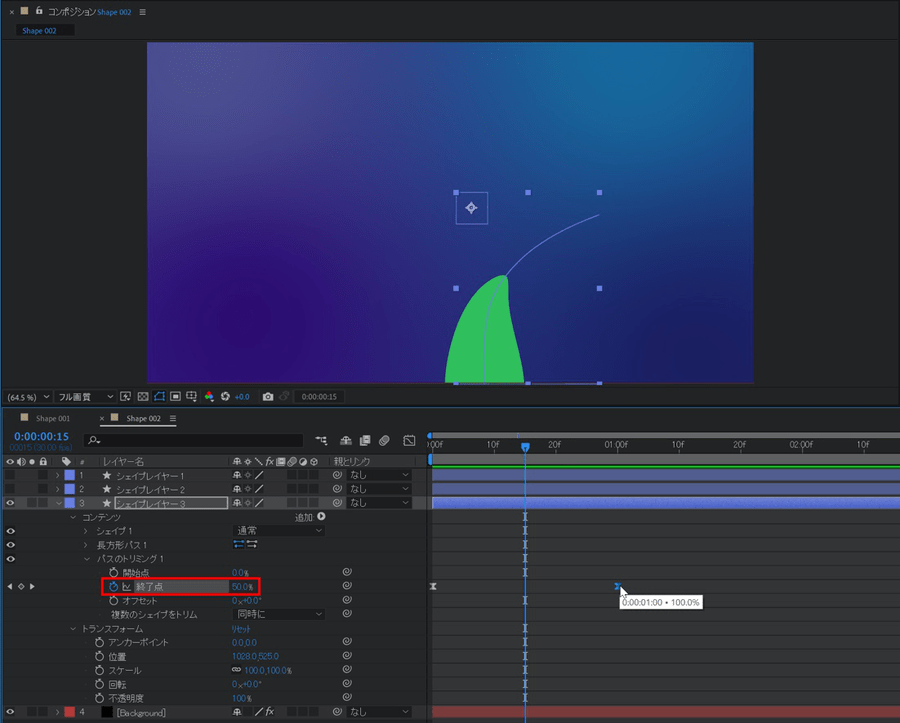Open the フル画質 resolution dropdown
900x723 pixels.
[x=86, y=397]
